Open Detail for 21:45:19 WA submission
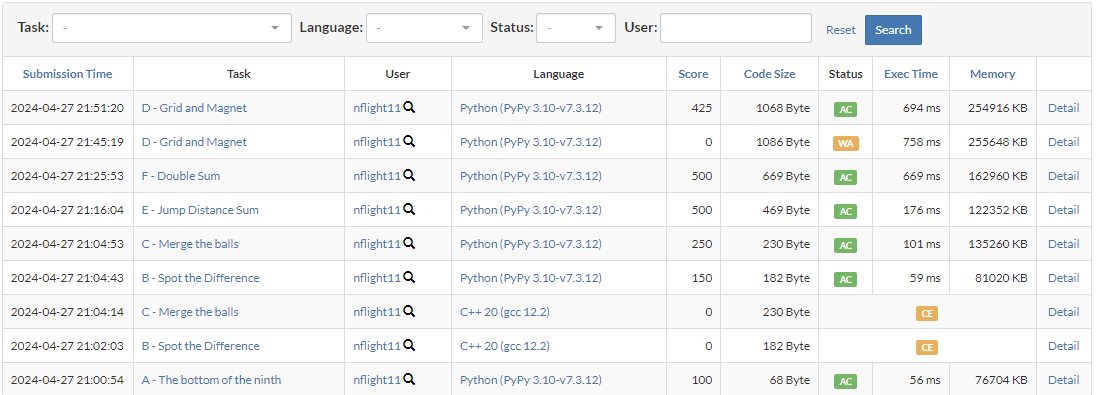1098x395 pixels. click(x=1063, y=141)
